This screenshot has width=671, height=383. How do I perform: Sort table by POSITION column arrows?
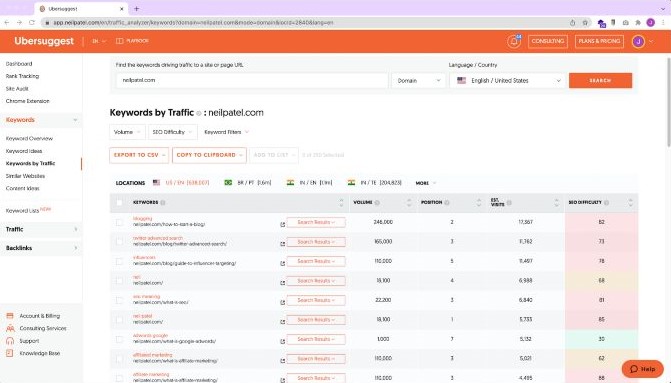478,202
